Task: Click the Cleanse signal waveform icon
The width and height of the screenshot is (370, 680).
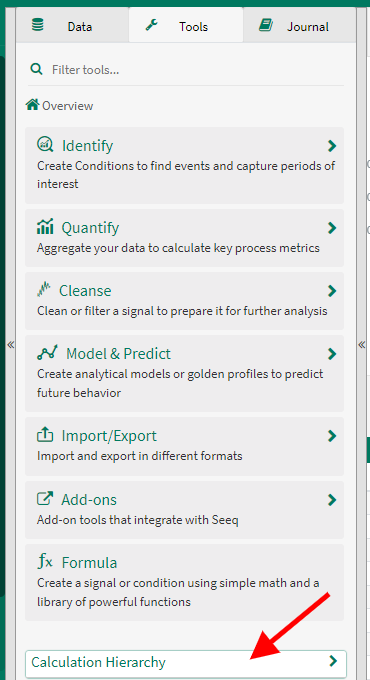Action: 44,290
